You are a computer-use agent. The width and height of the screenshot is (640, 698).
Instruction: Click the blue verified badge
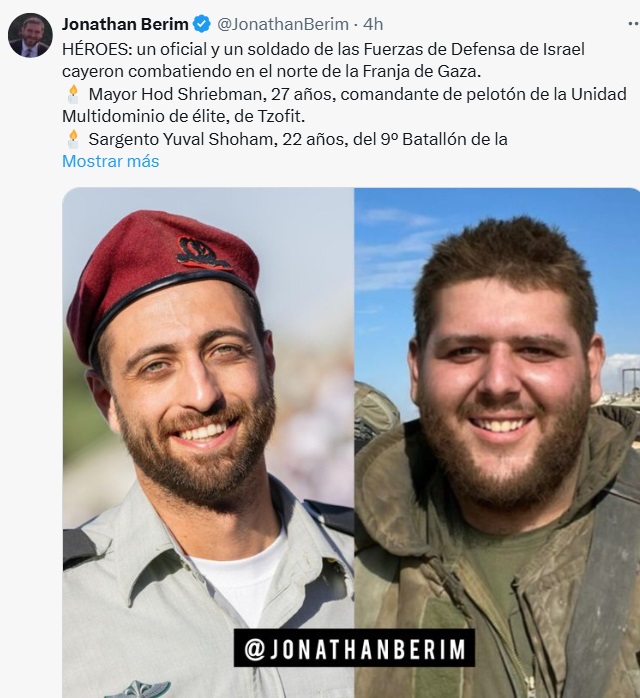click(x=202, y=24)
